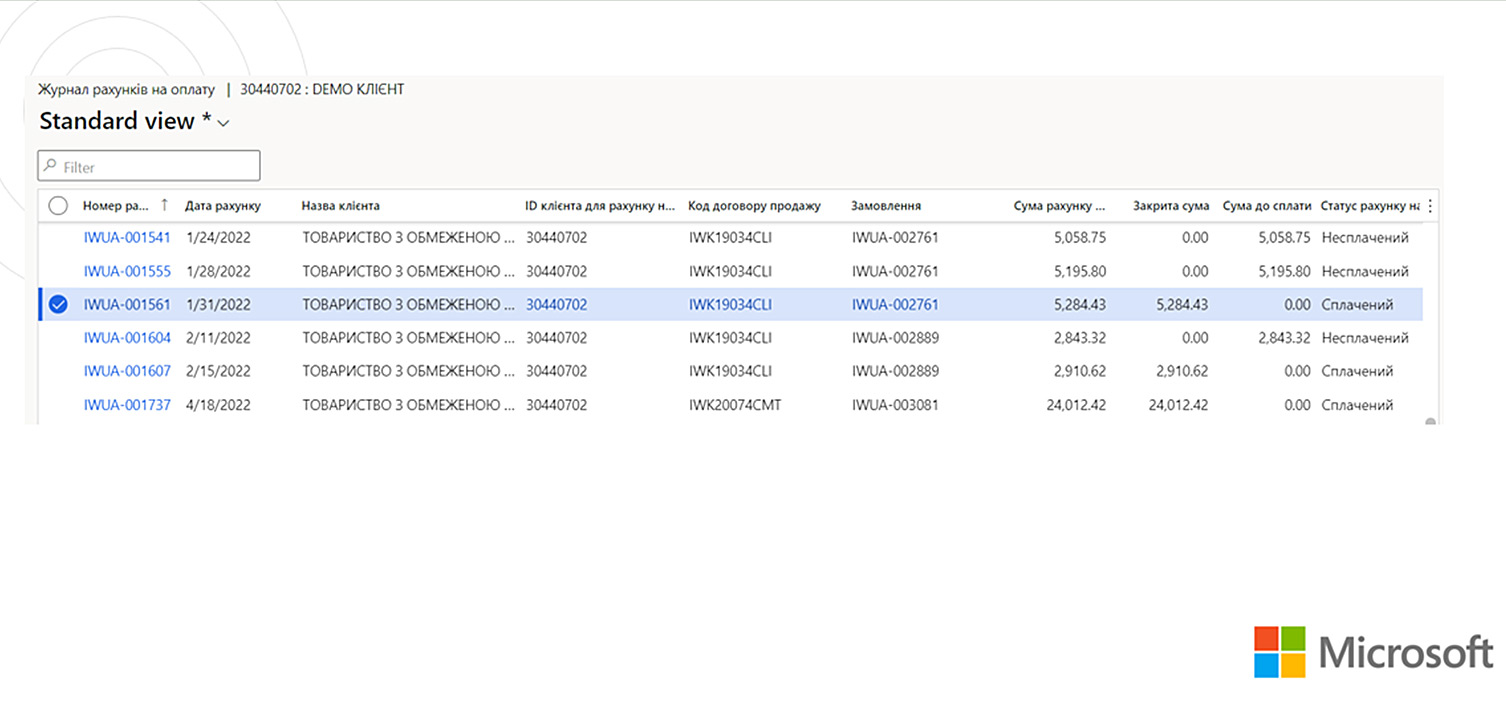This screenshot has width=1506, height=708.
Task: Sort by the Статус рахунку column header
Action: (x=1370, y=205)
